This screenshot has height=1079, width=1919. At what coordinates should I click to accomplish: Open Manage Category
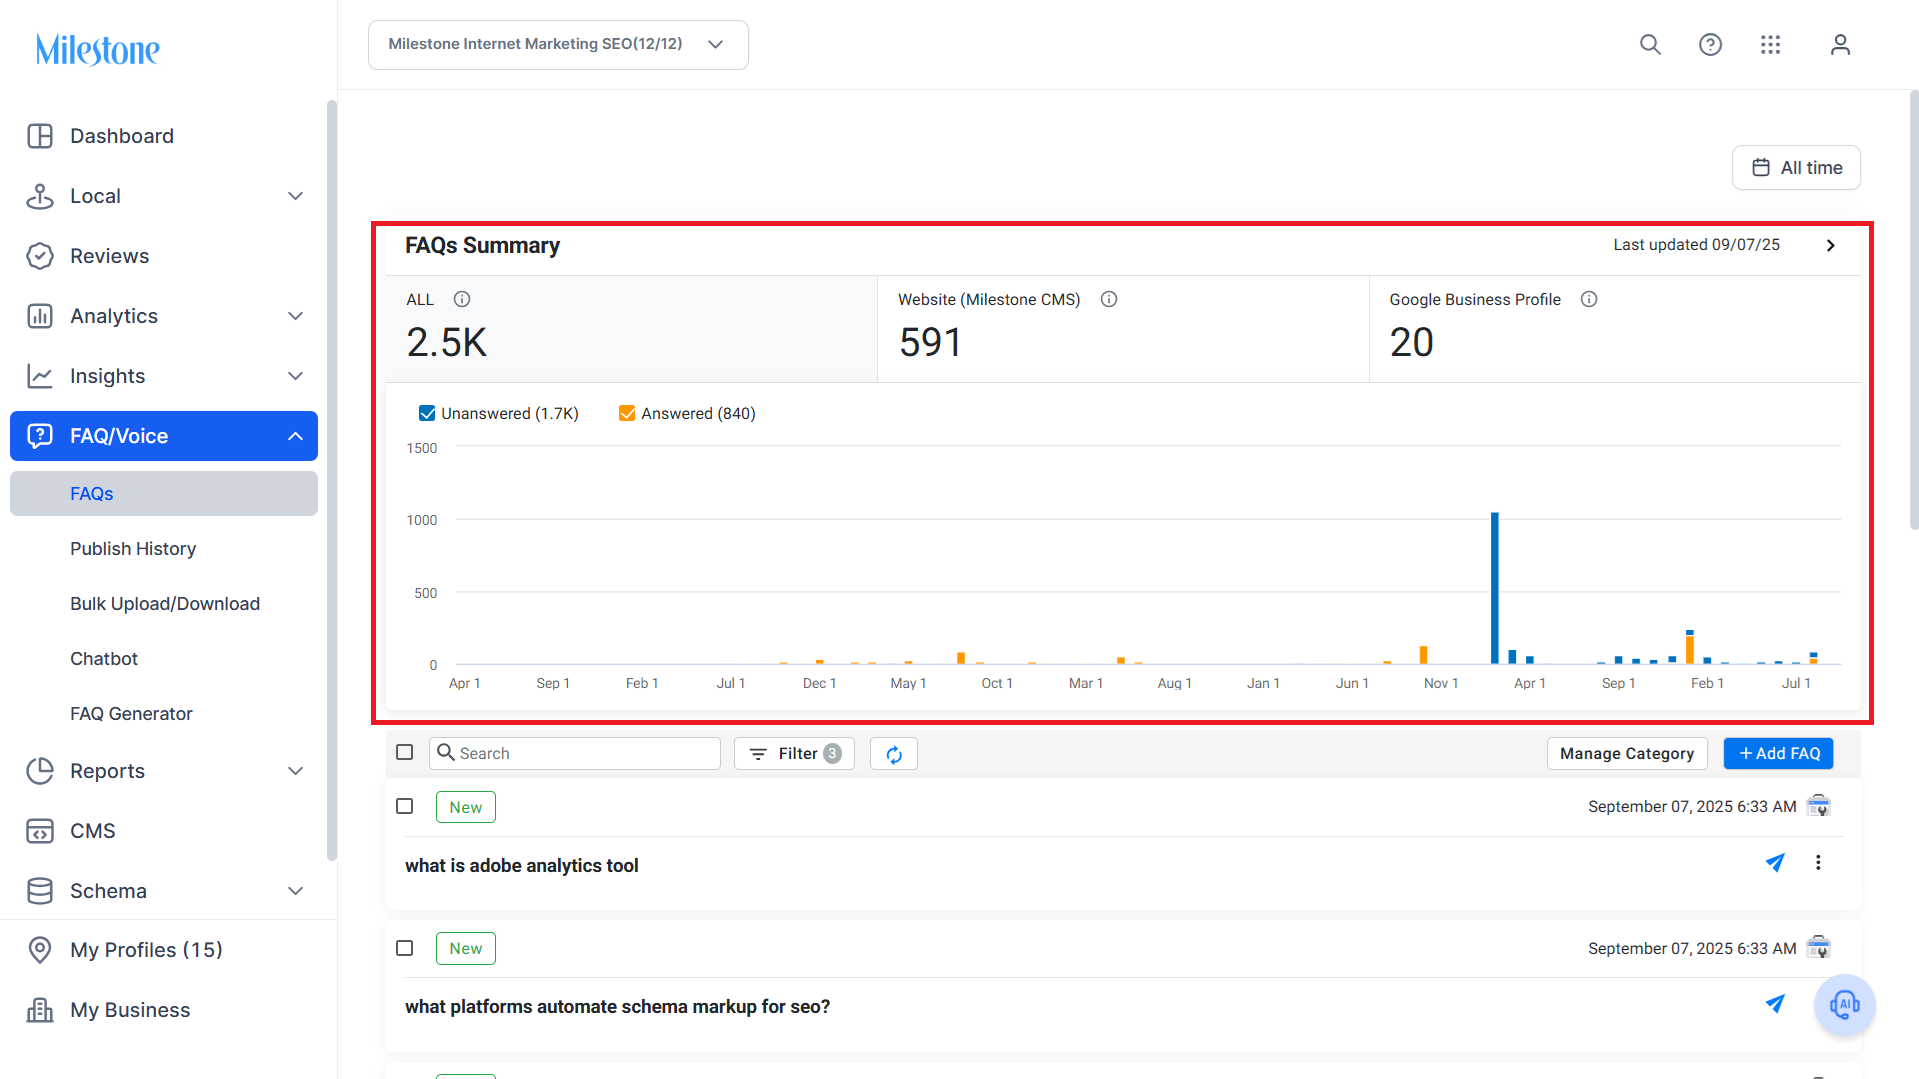point(1626,754)
